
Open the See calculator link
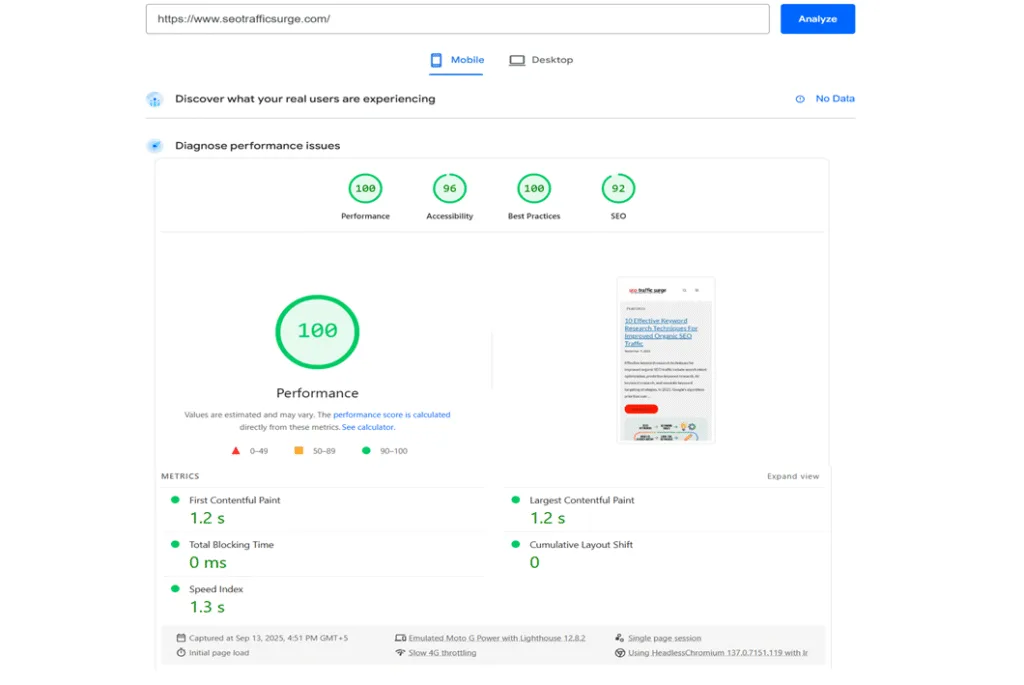click(368, 427)
